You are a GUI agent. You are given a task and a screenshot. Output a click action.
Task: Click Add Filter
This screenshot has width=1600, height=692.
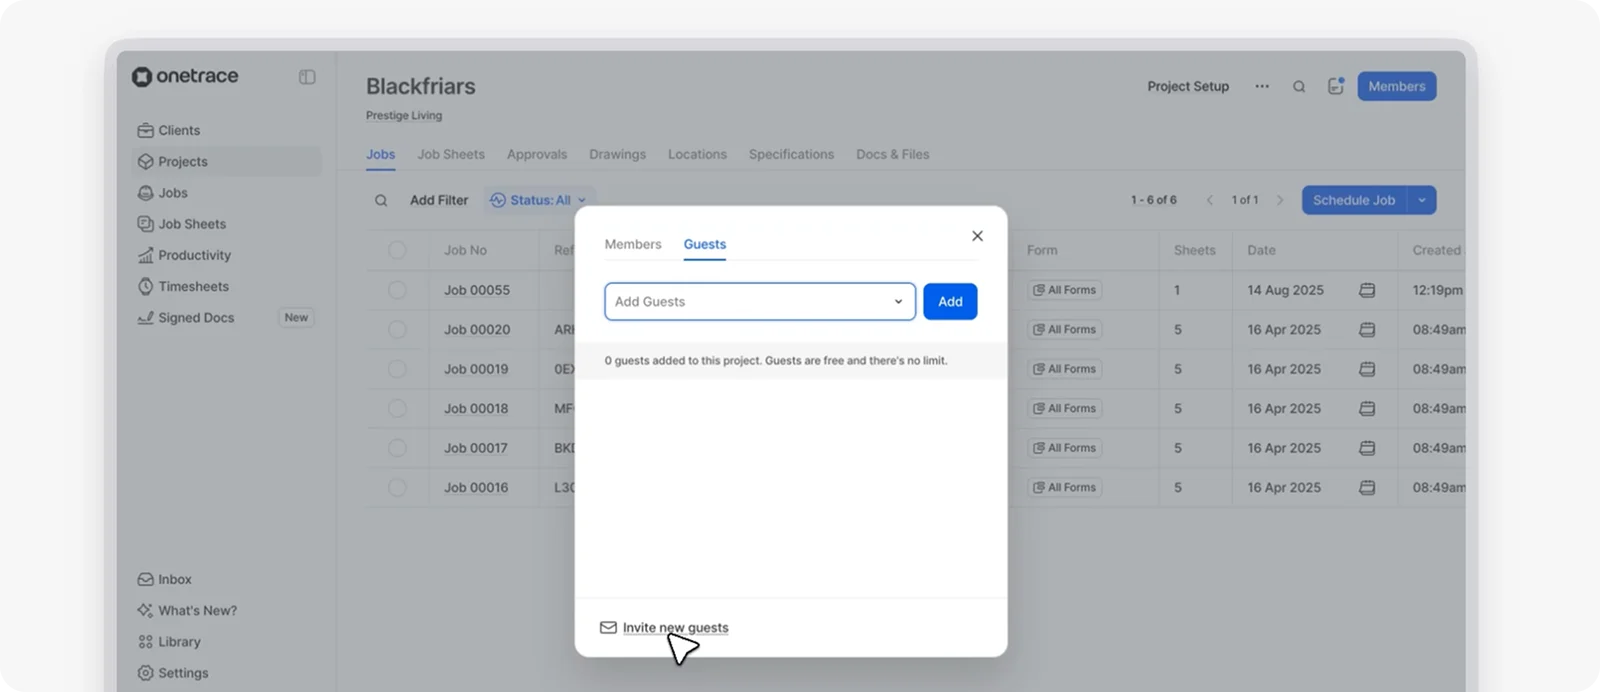tap(439, 200)
